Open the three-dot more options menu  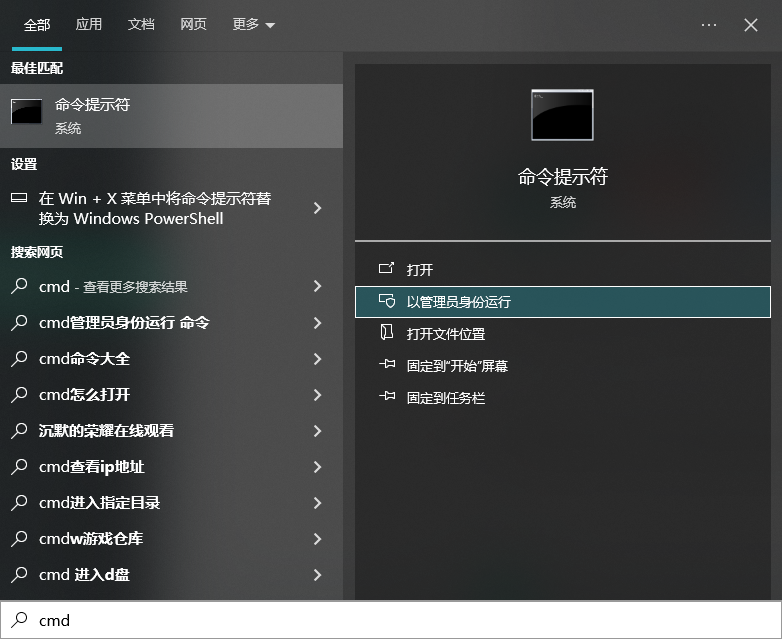(x=709, y=25)
